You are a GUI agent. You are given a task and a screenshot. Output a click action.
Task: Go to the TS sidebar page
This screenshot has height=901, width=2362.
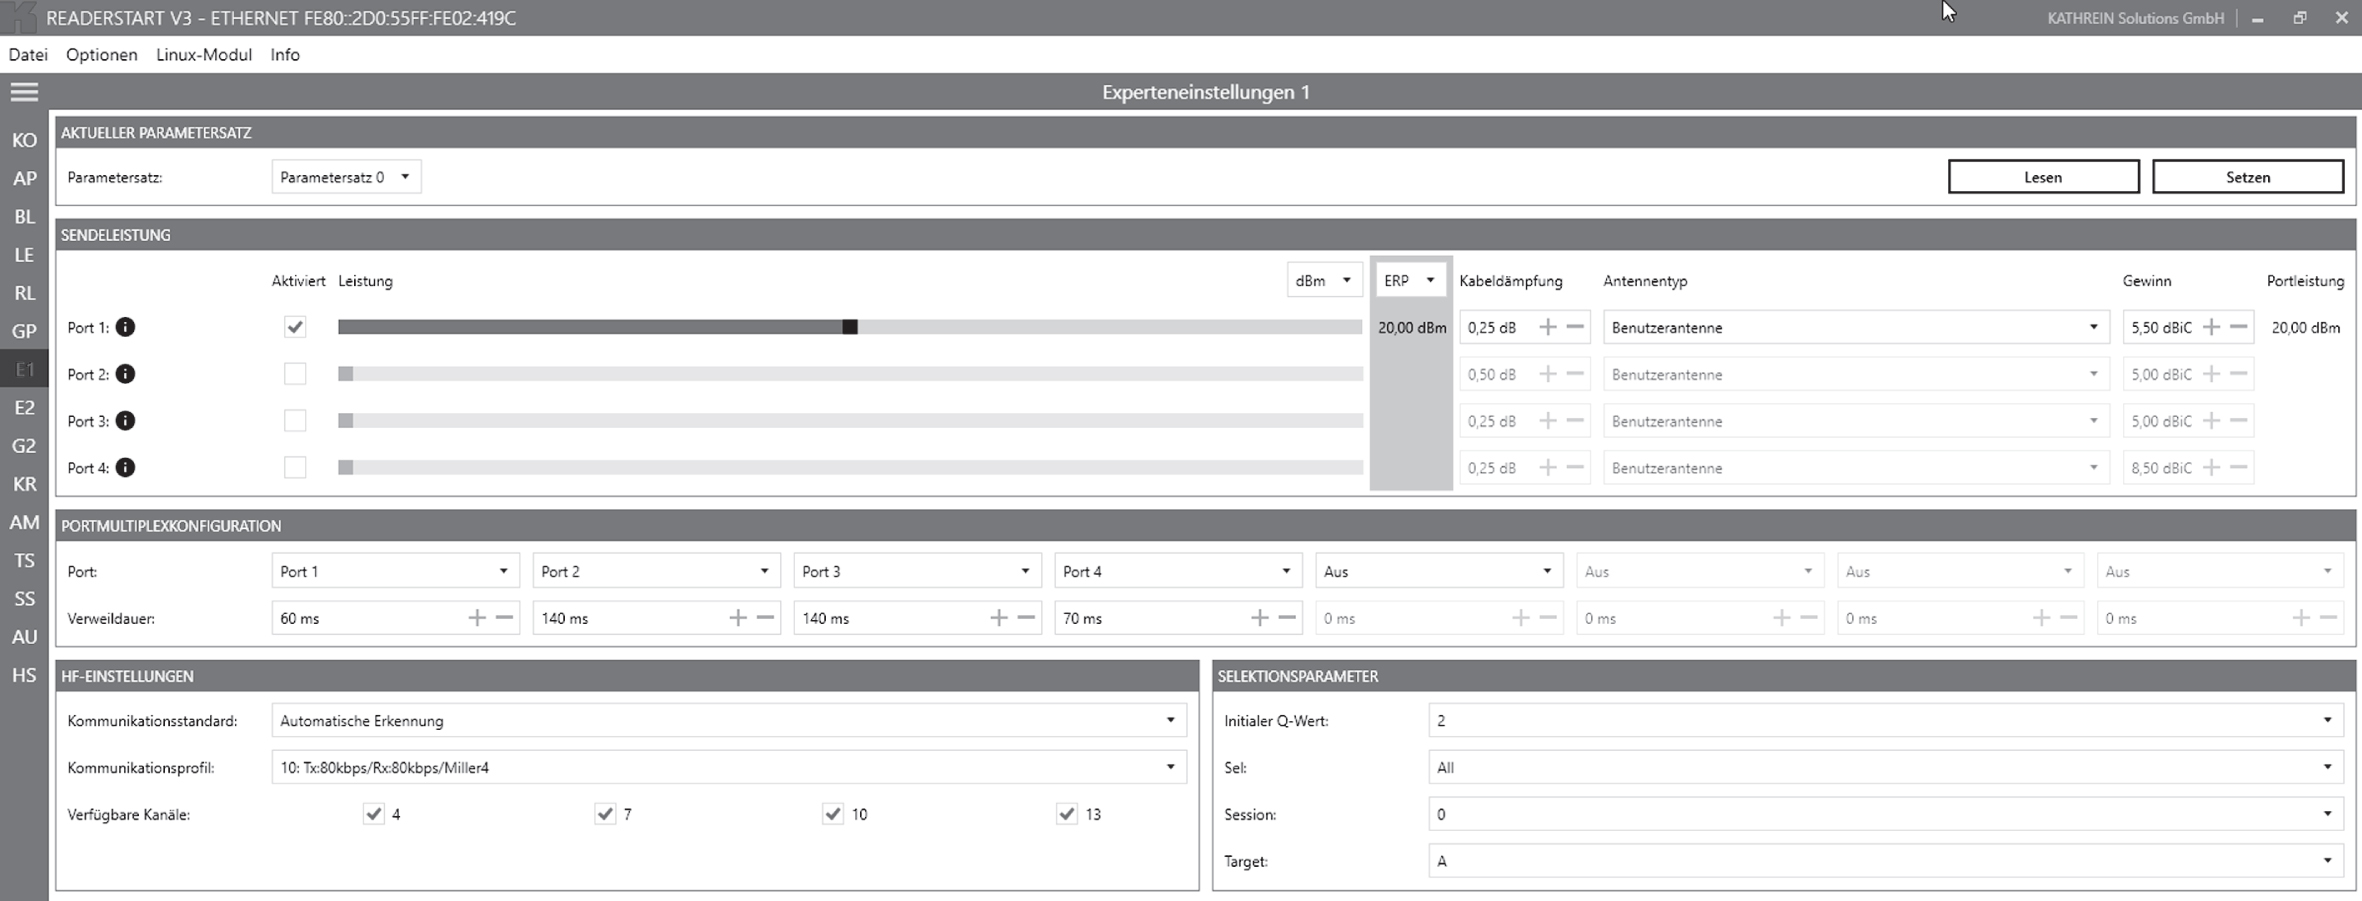[24, 560]
